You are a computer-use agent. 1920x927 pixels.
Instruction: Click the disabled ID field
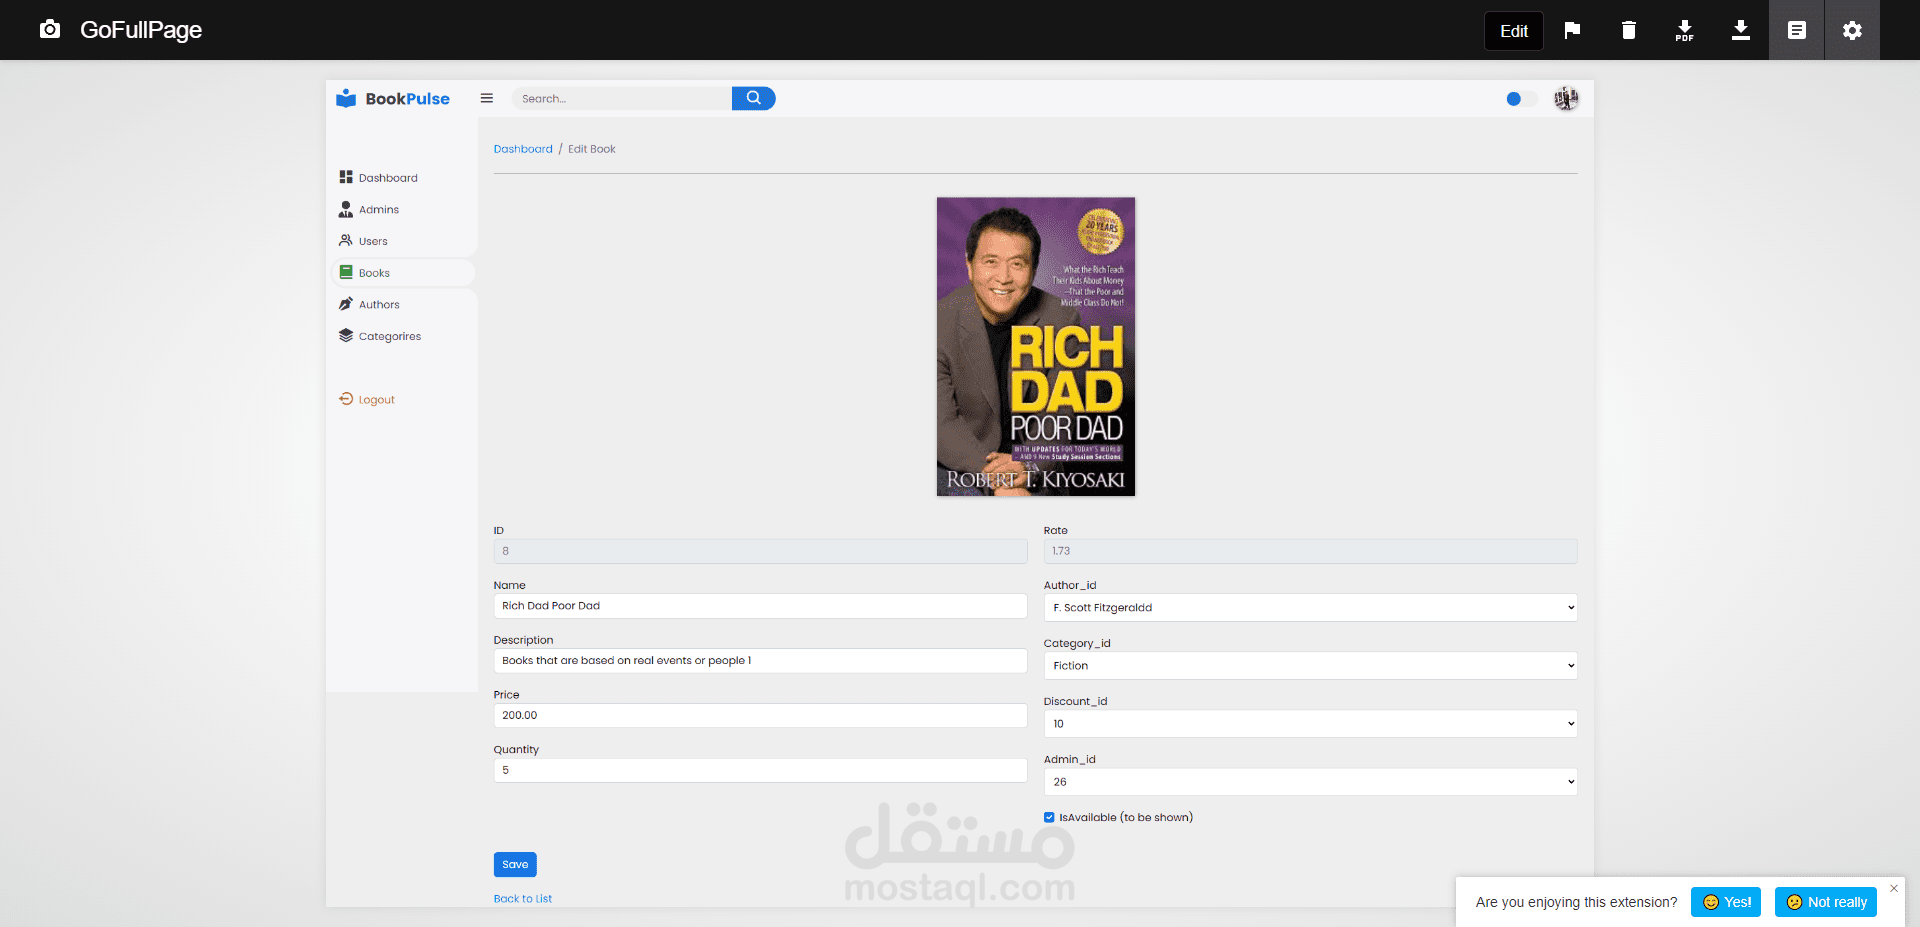click(760, 551)
